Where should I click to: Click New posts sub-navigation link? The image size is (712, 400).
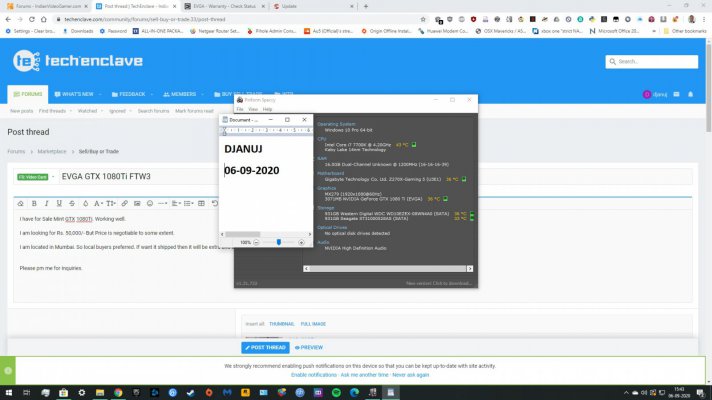[21, 111]
